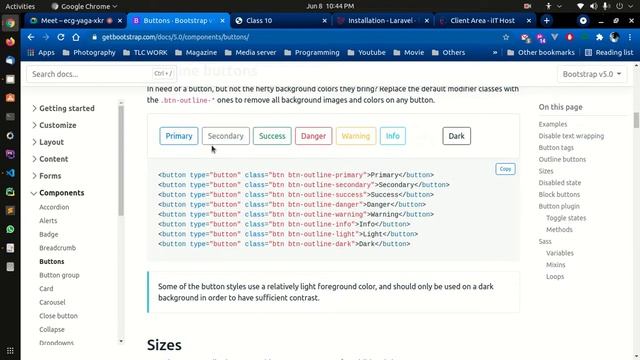Expand the Content section
Viewport: 640px width, 360px height.
coord(50,159)
